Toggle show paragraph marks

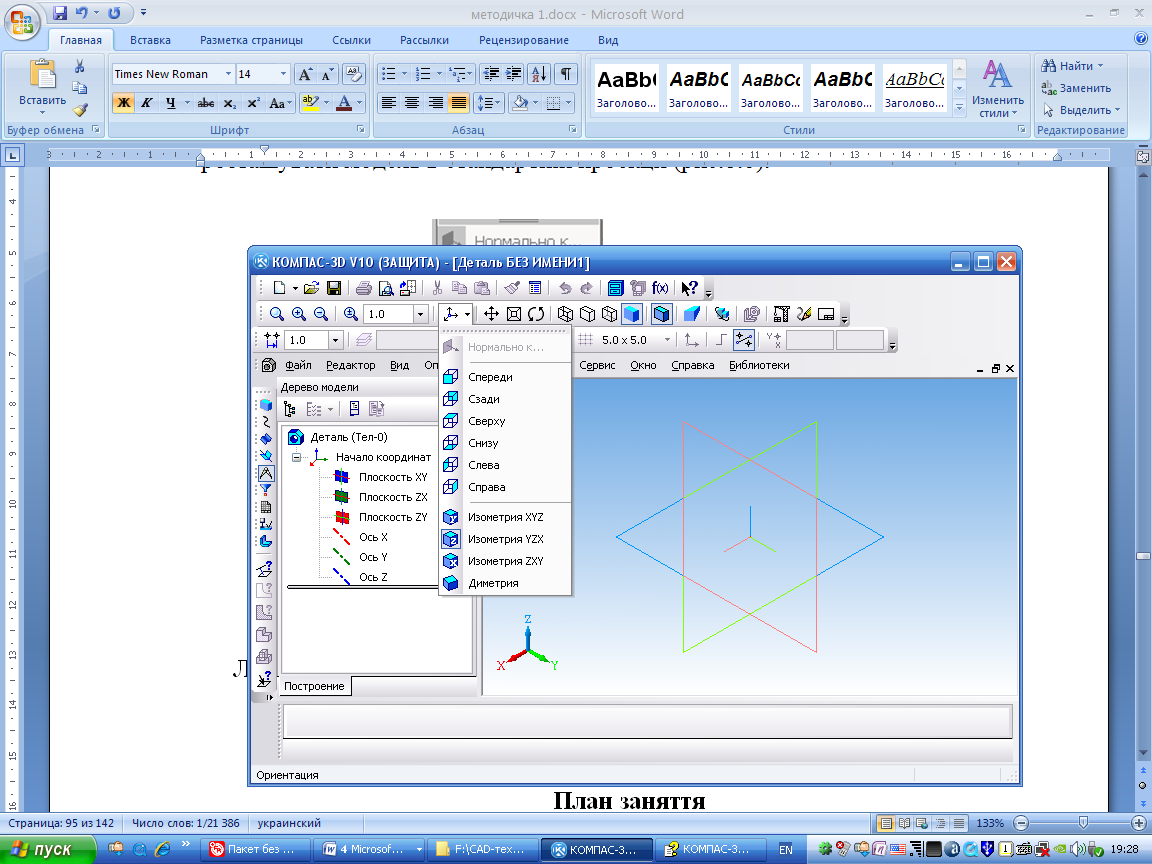566,73
